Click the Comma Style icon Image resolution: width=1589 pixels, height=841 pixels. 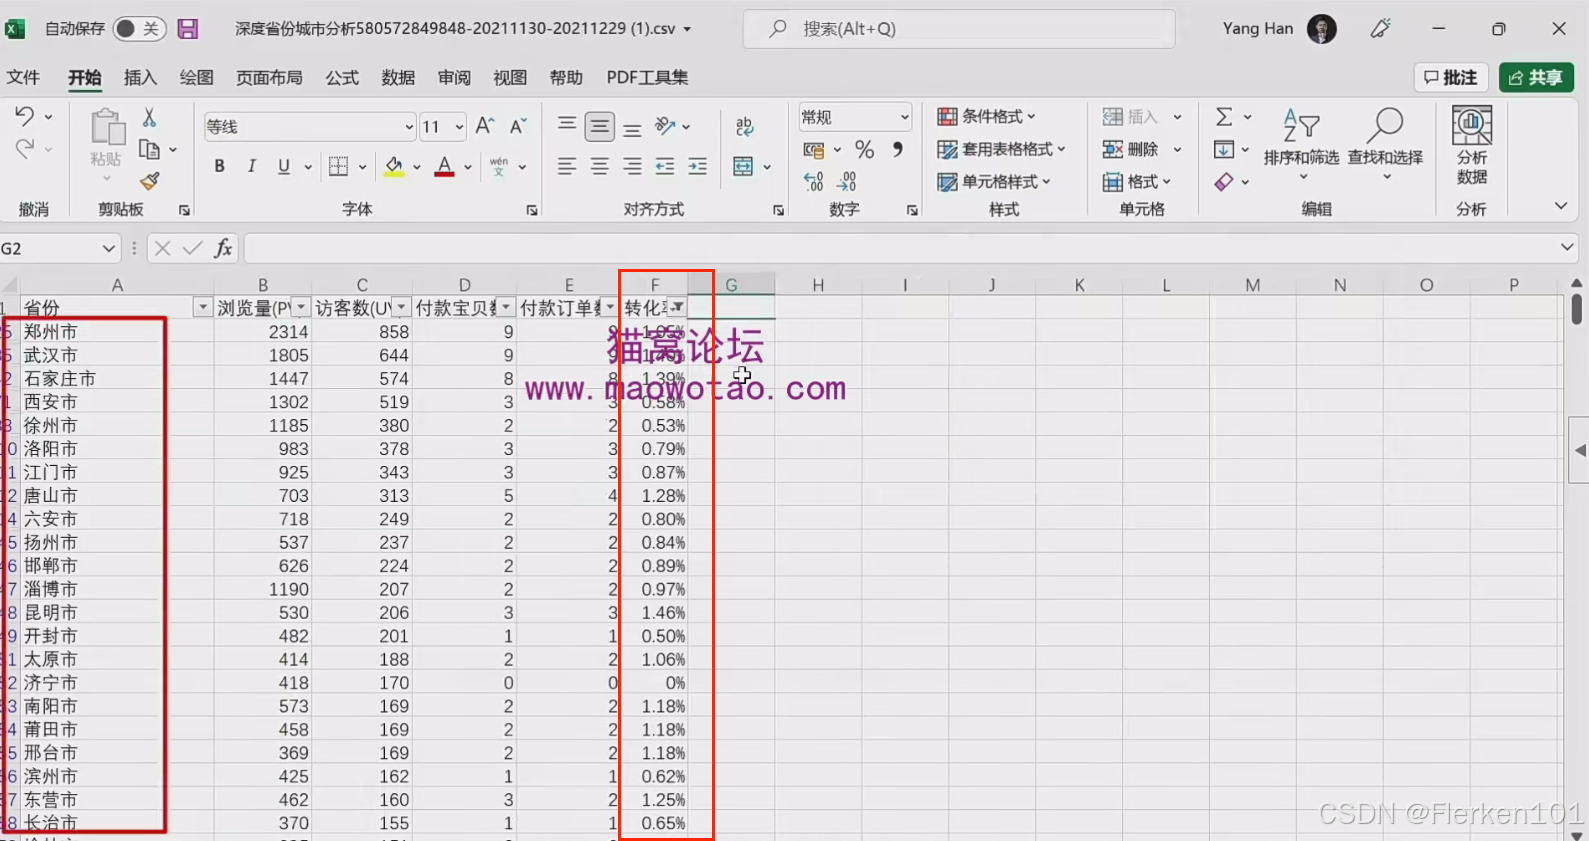898,149
